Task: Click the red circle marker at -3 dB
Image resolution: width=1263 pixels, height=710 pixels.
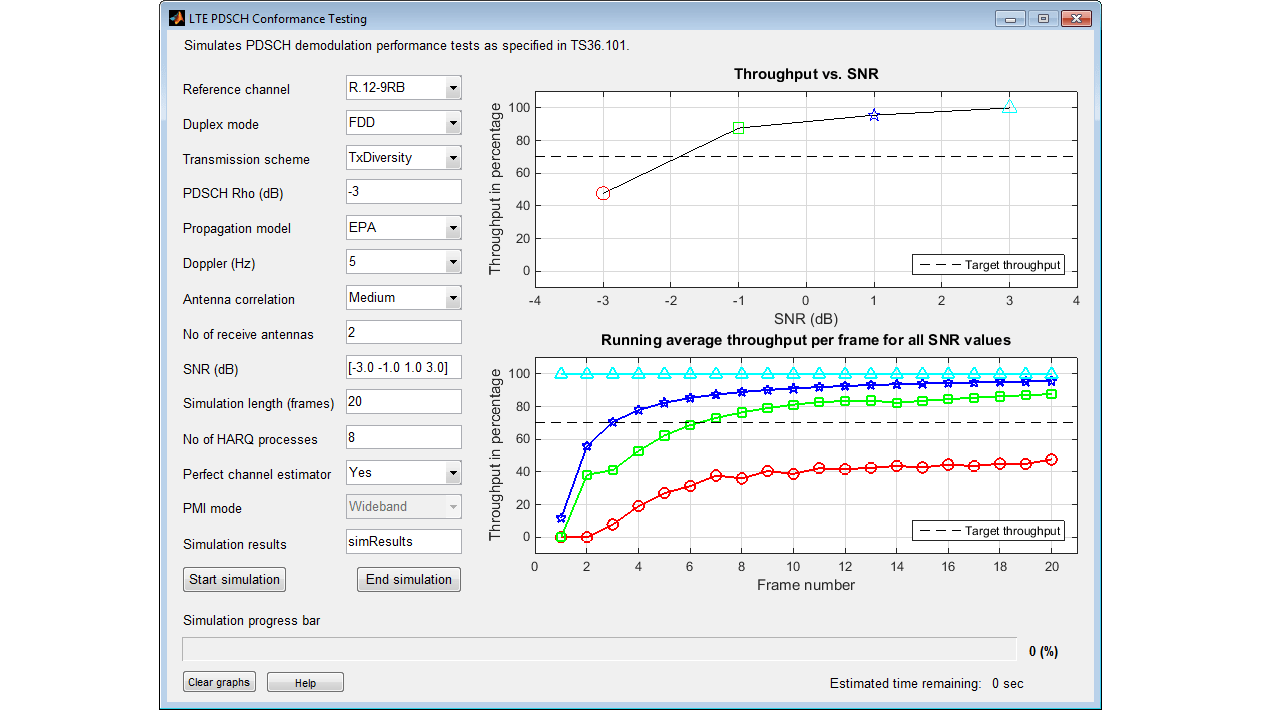Action: coord(603,193)
